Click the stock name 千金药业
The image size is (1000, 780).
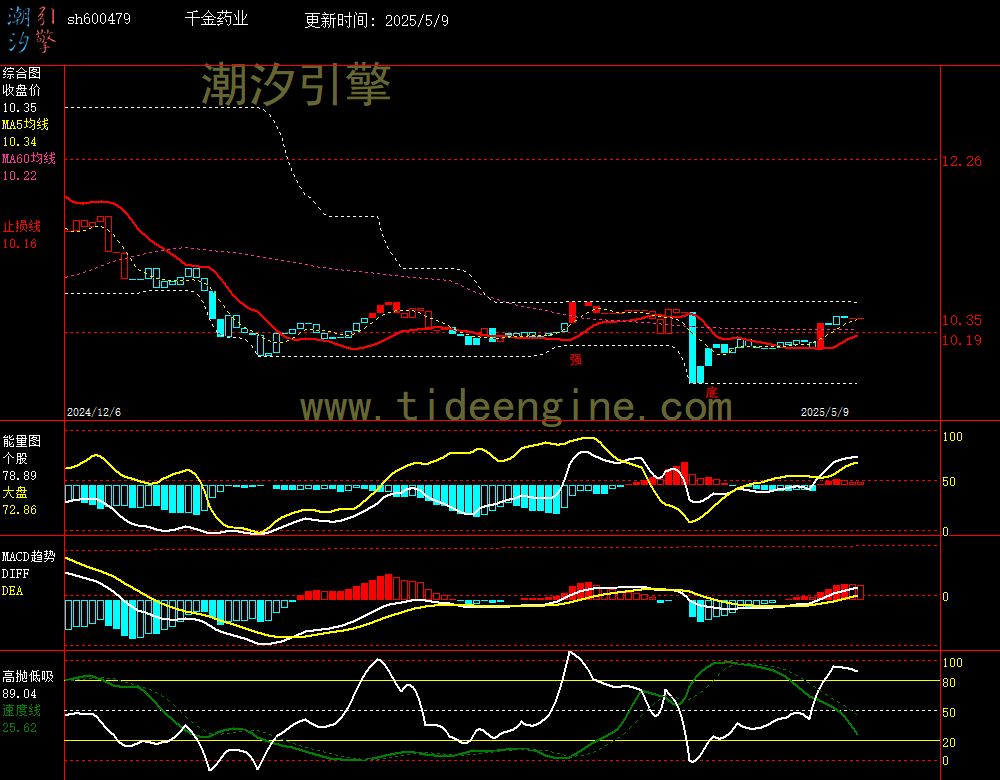click(216, 18)
